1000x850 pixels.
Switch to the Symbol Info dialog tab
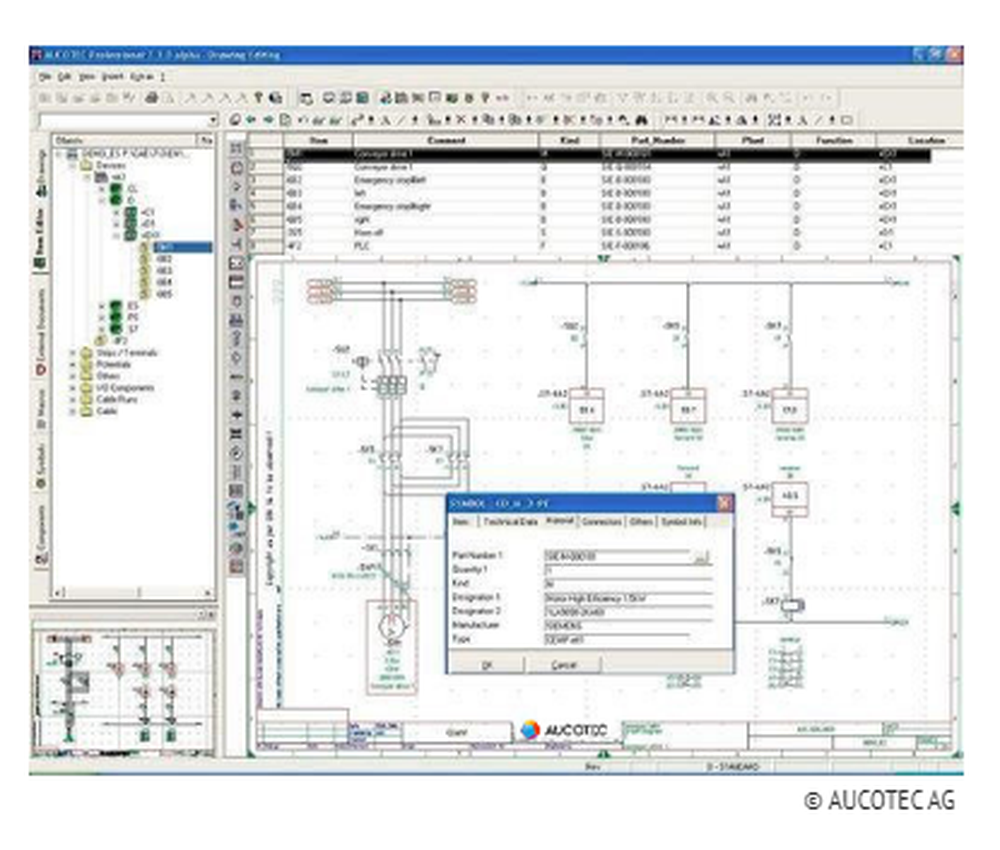point(681,522)
